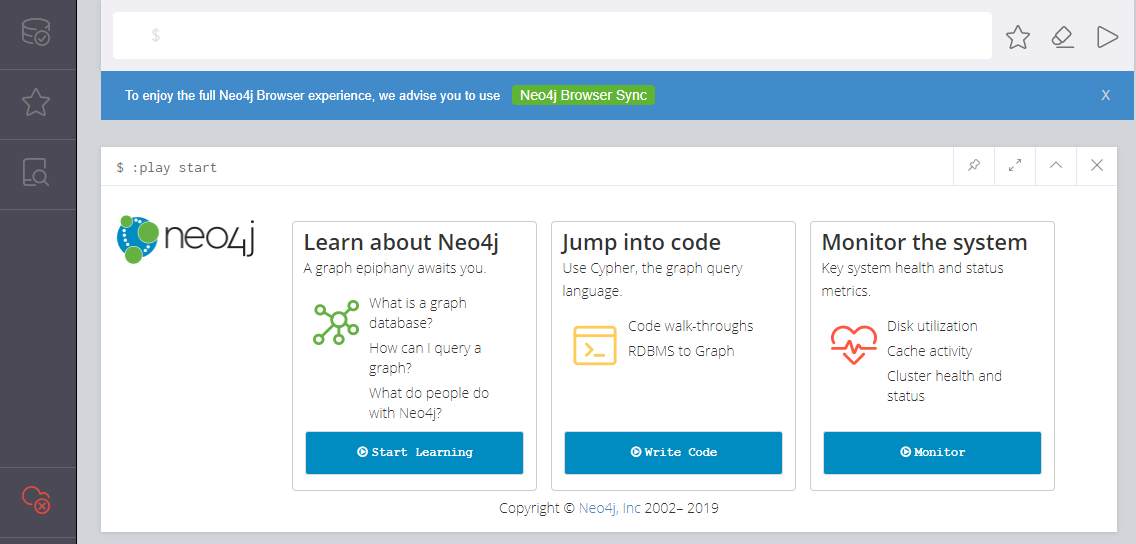Open the Documents search sidebar icon
The image size is (1136, 544).
coord(36,172)
